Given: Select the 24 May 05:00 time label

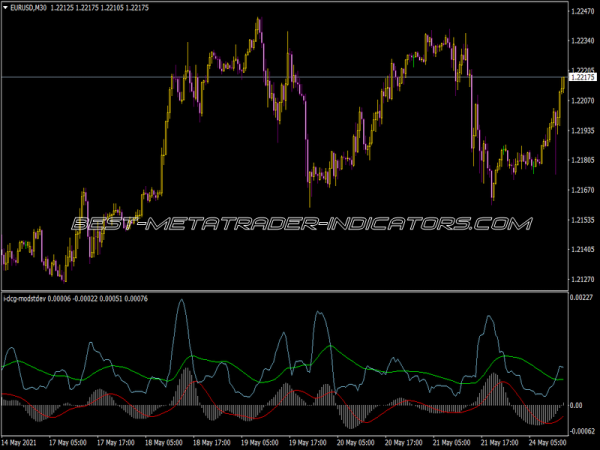Looking at the screenshot, I should coord(548,442).
